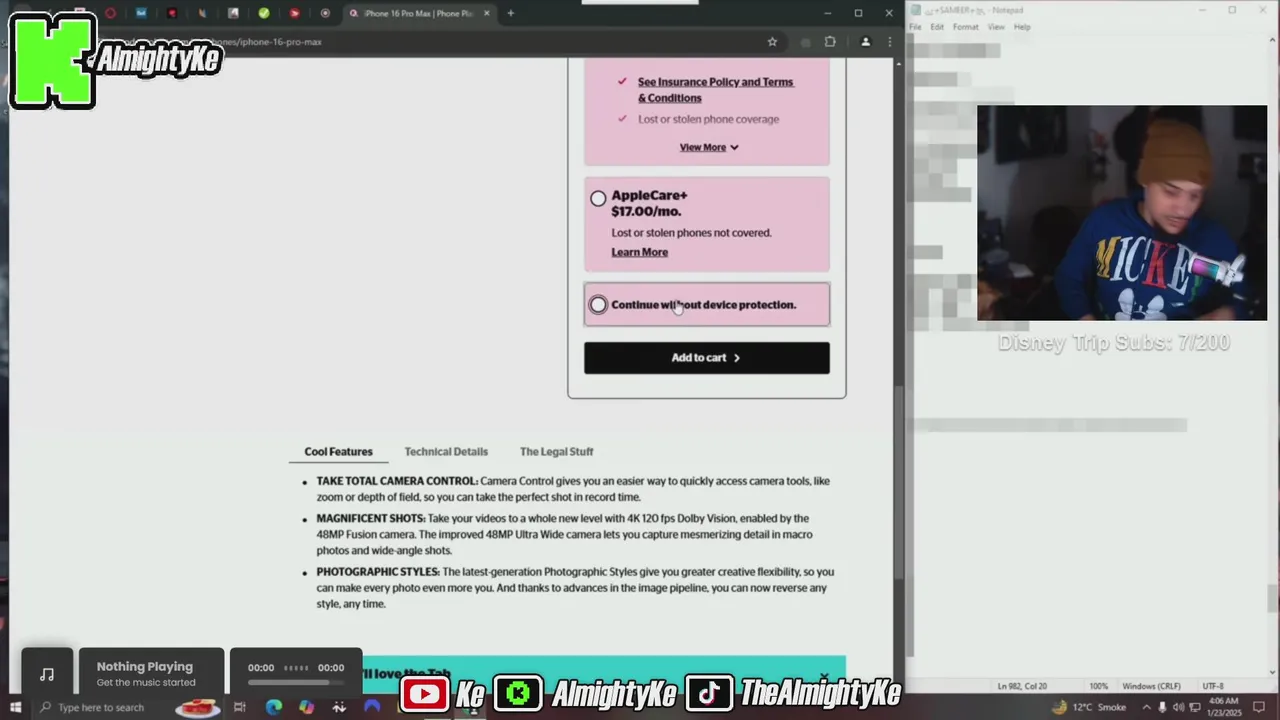Open AppleCare+ Learn More link
The width and height of the screenshot is (1280, 720).
coord(639,252)
